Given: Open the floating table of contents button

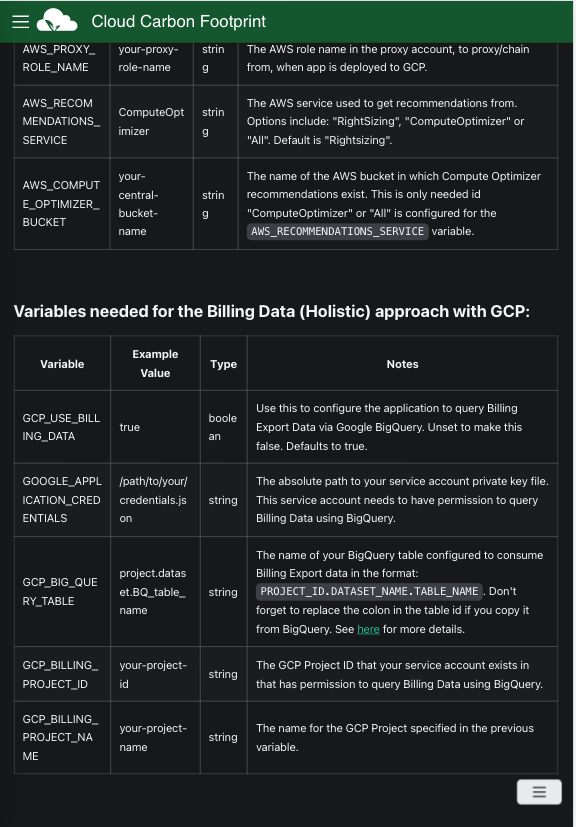Looking at the screenshot, I should pos(539,791).
